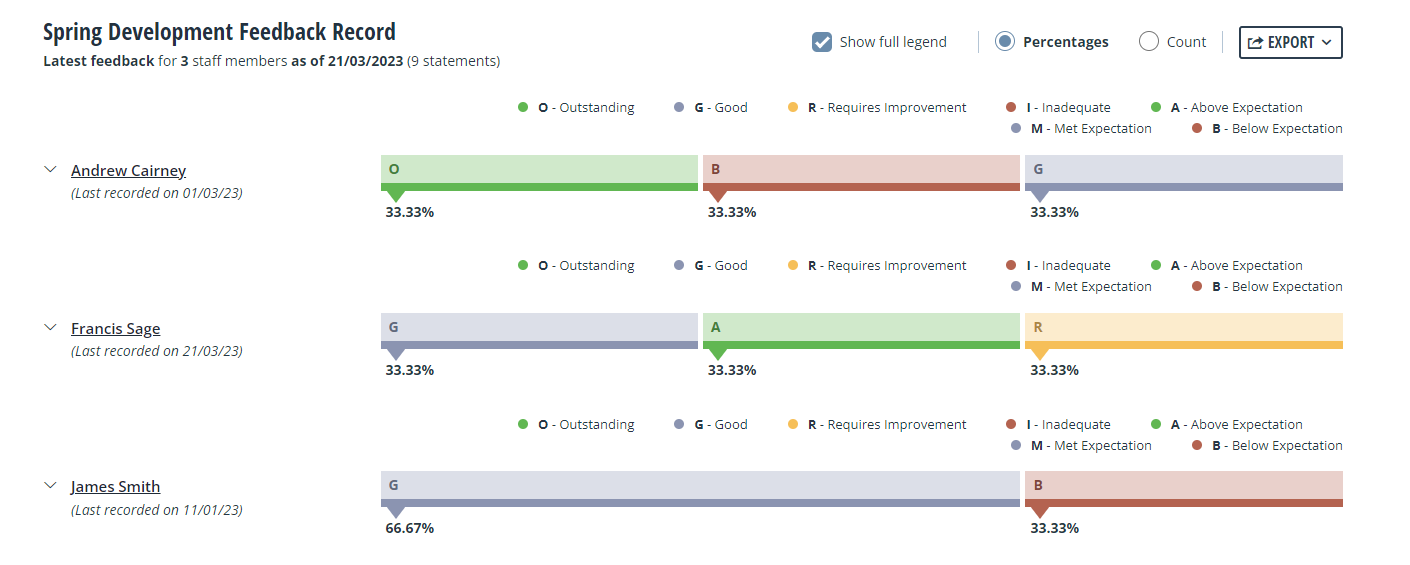The height and width of the screenshot is (565, 1410).
Task: Click grey marker under Andrew Cairney's G bar
Action: coord(1039,196)
